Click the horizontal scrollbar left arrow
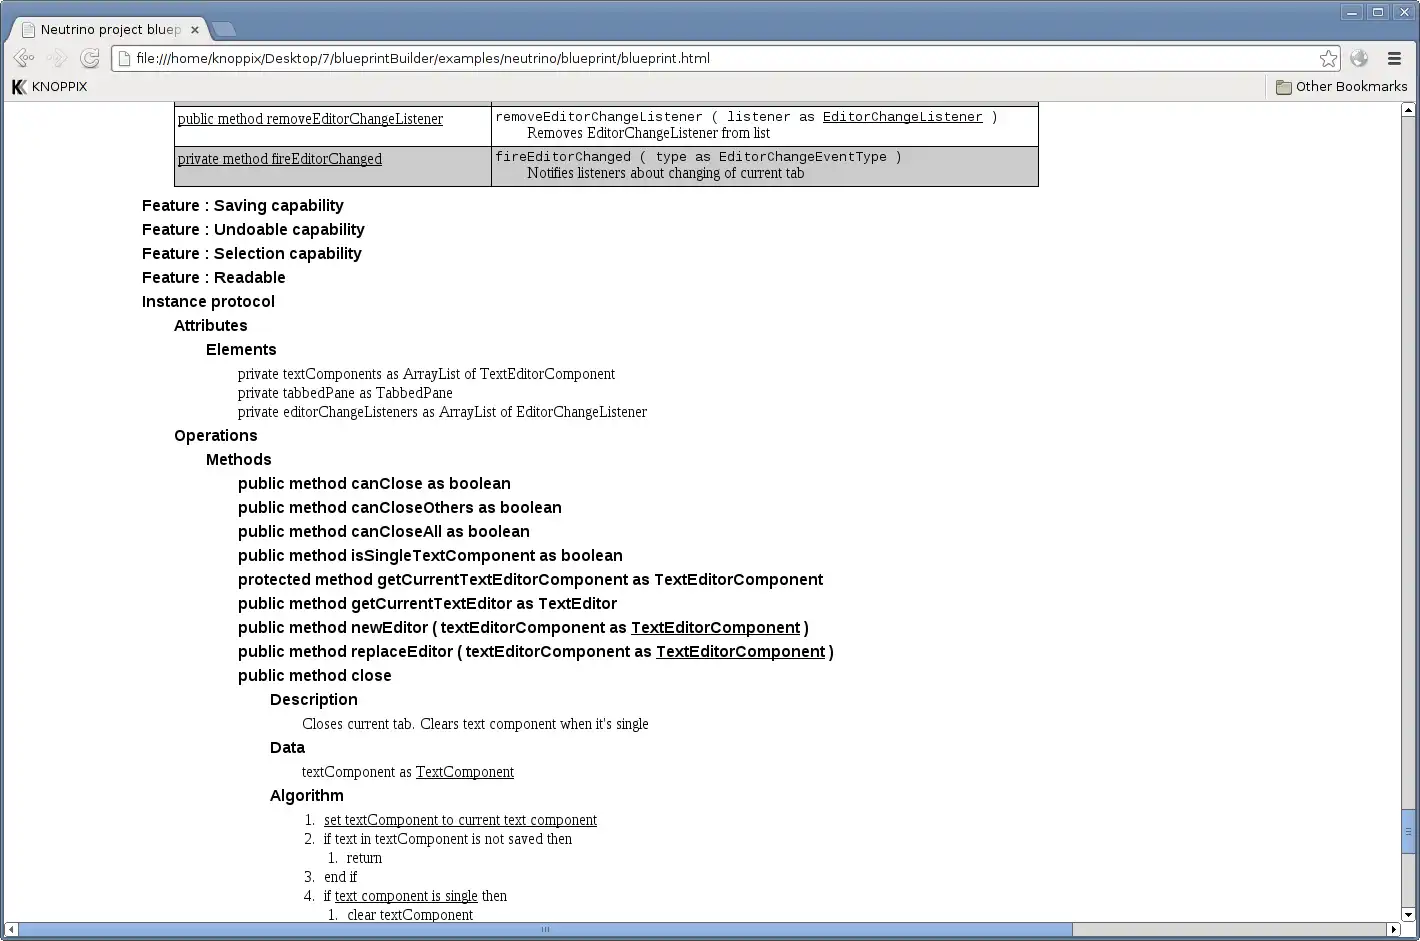Image resolution: width=1420 pixels, height=941 pixels. 10,930
